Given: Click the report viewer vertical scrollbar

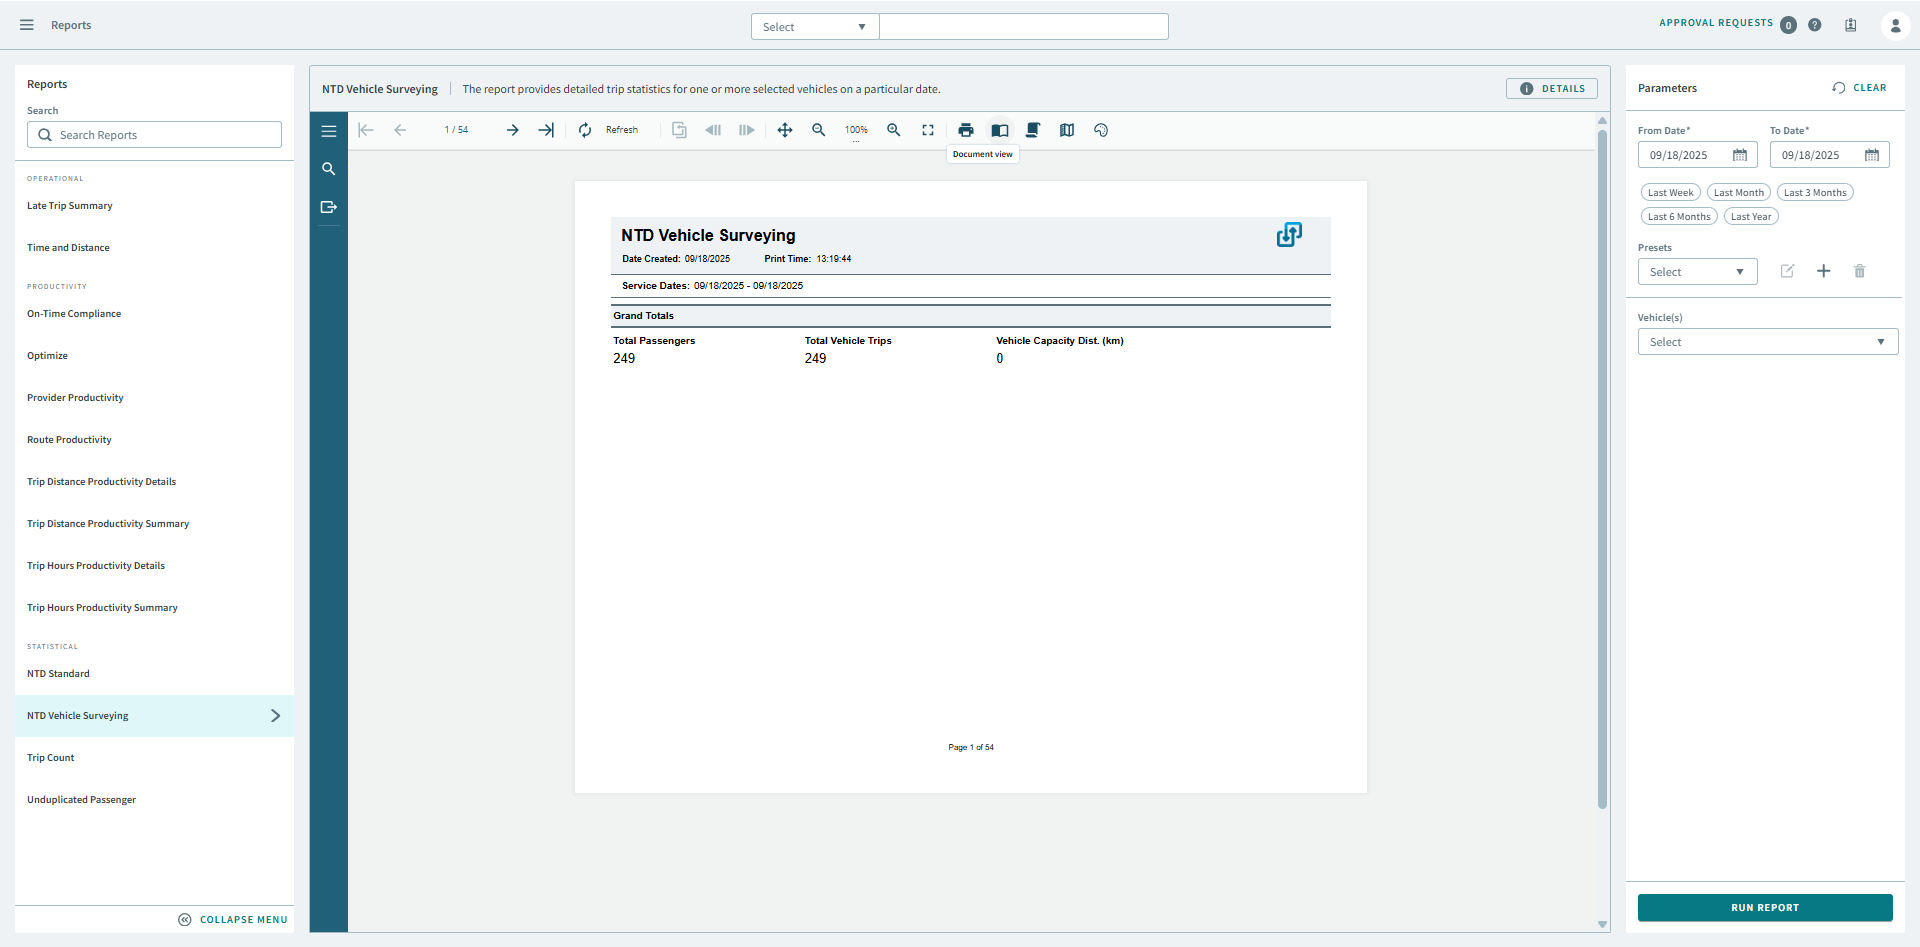Looking at the screenshot, I should [1602, 470].
